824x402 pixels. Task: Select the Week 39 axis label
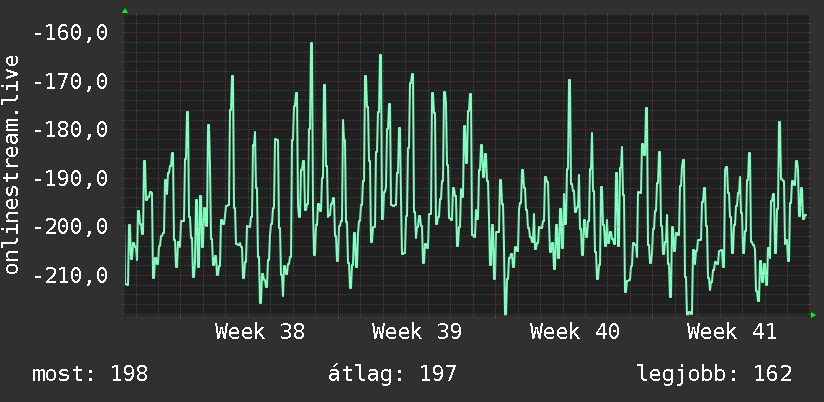(x=417, y=332)
